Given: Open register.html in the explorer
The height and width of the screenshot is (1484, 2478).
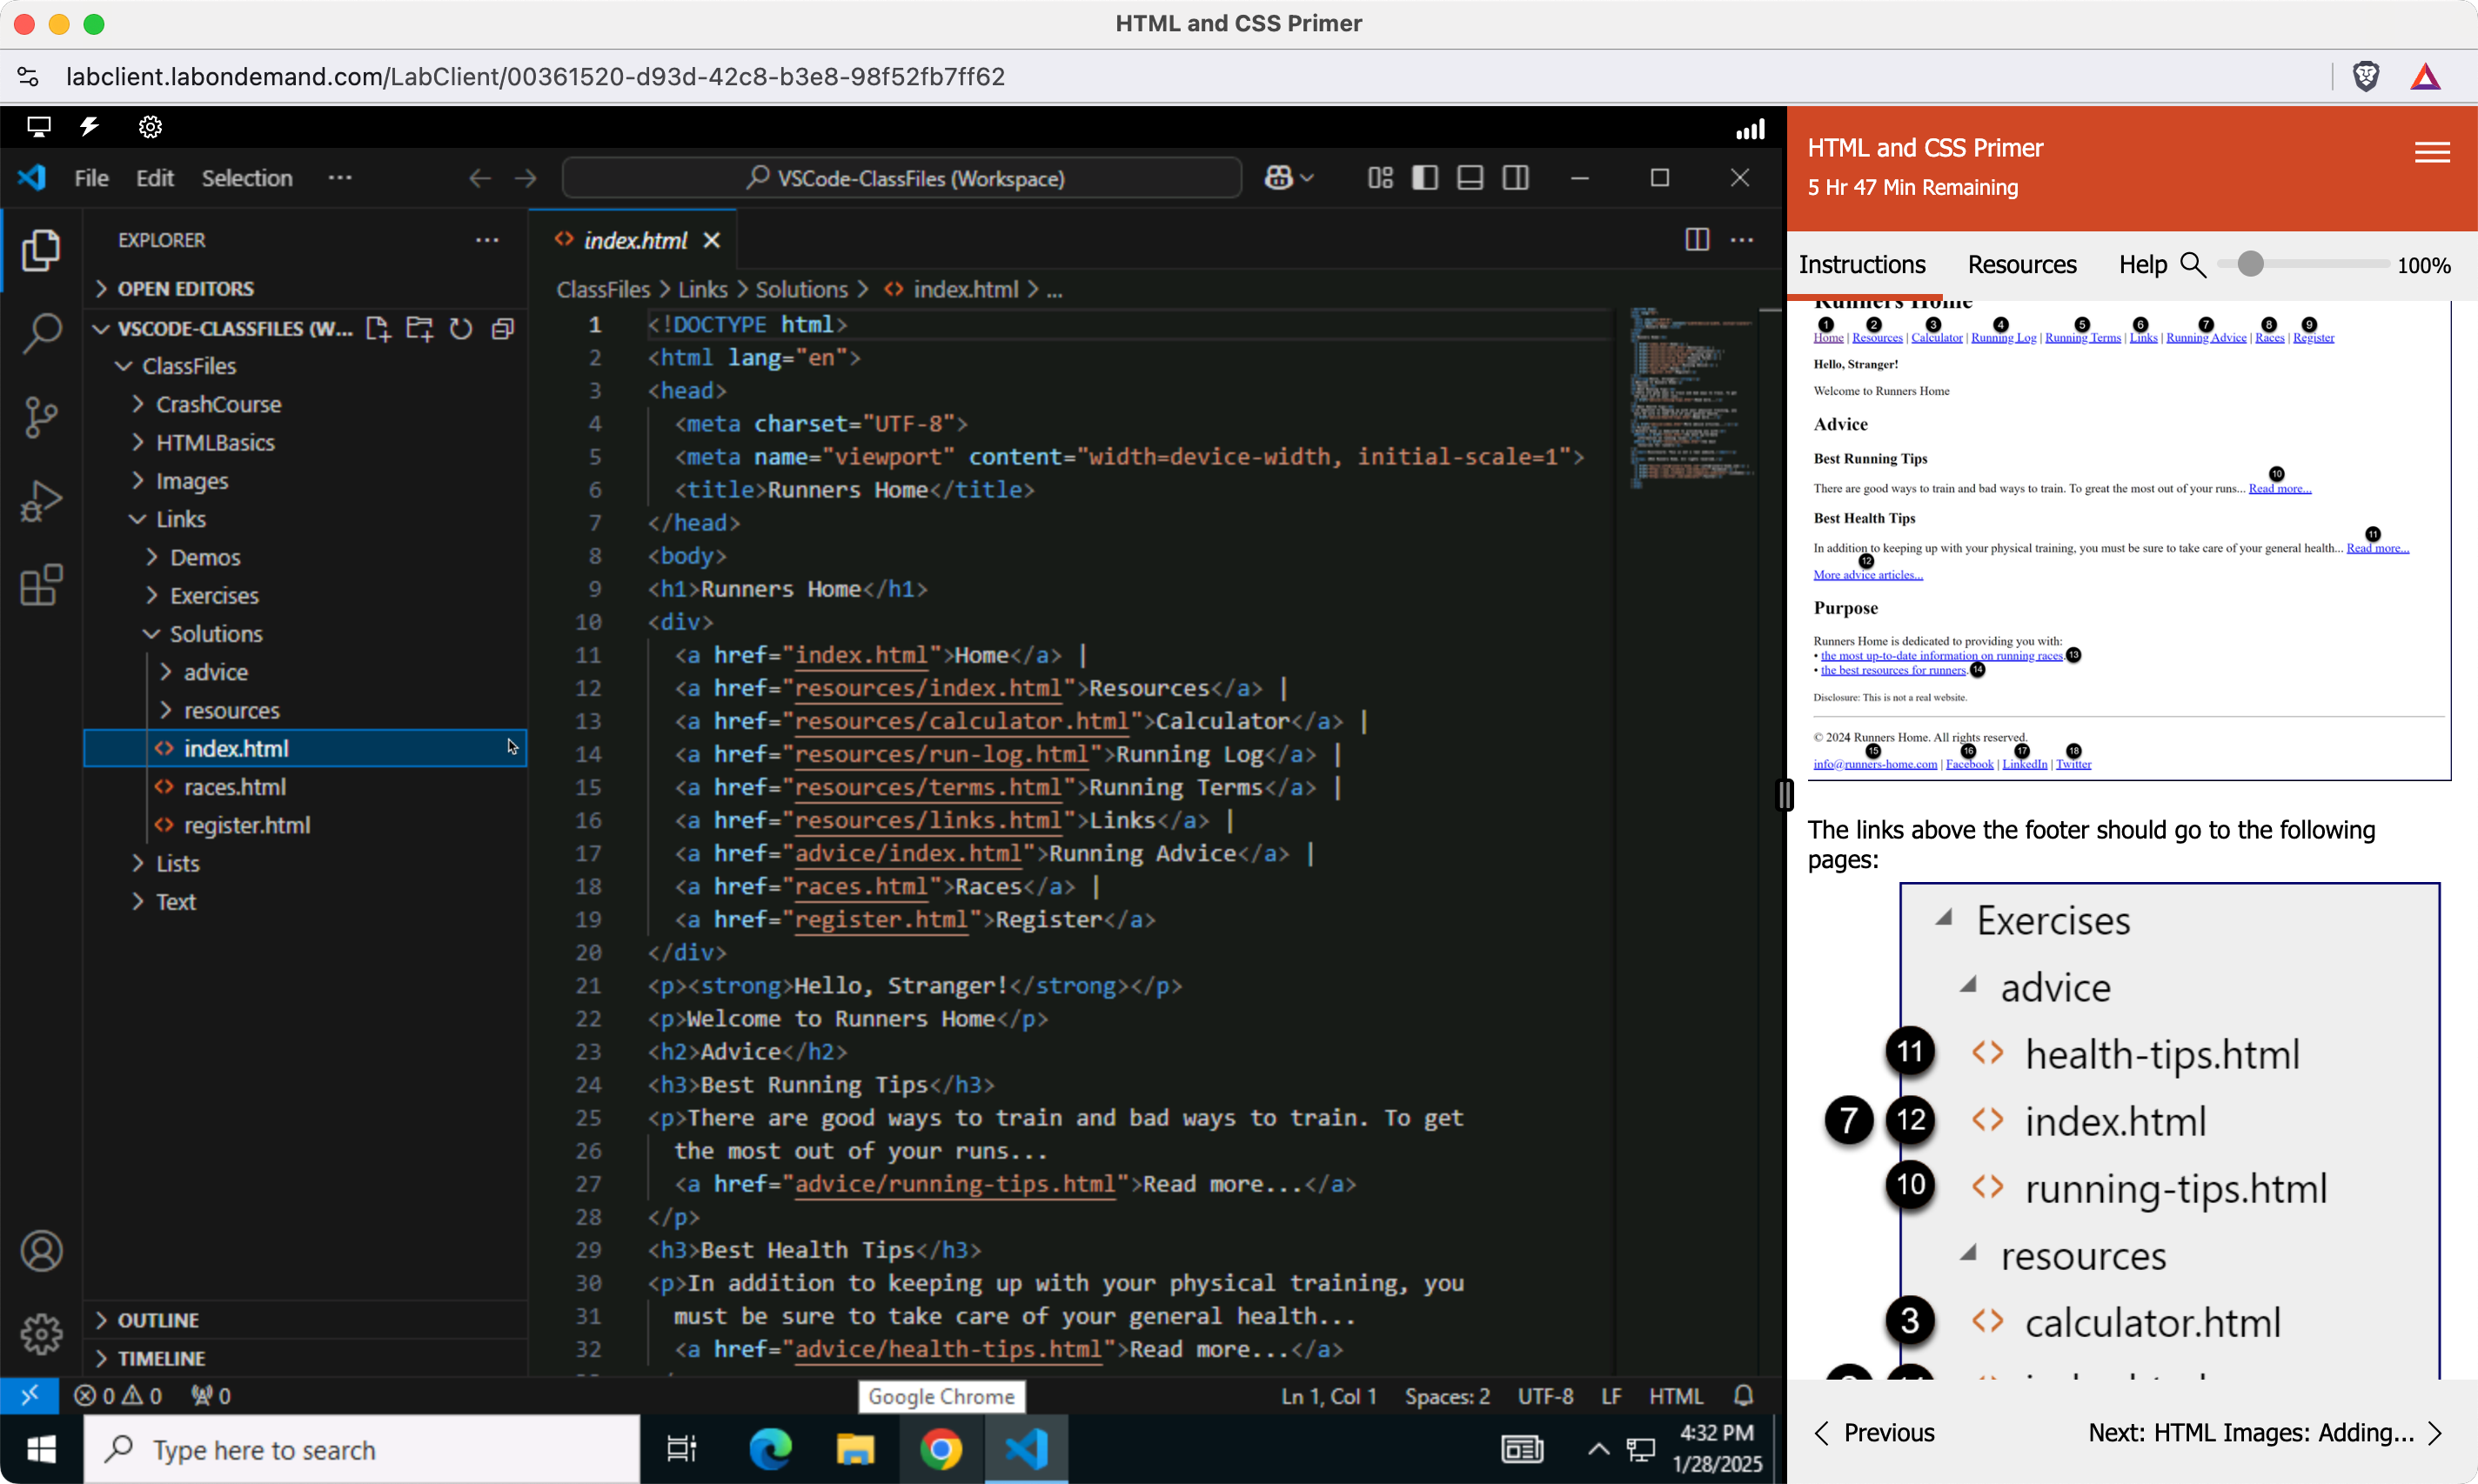Looking at the screenshot, I should pos(305,825).
